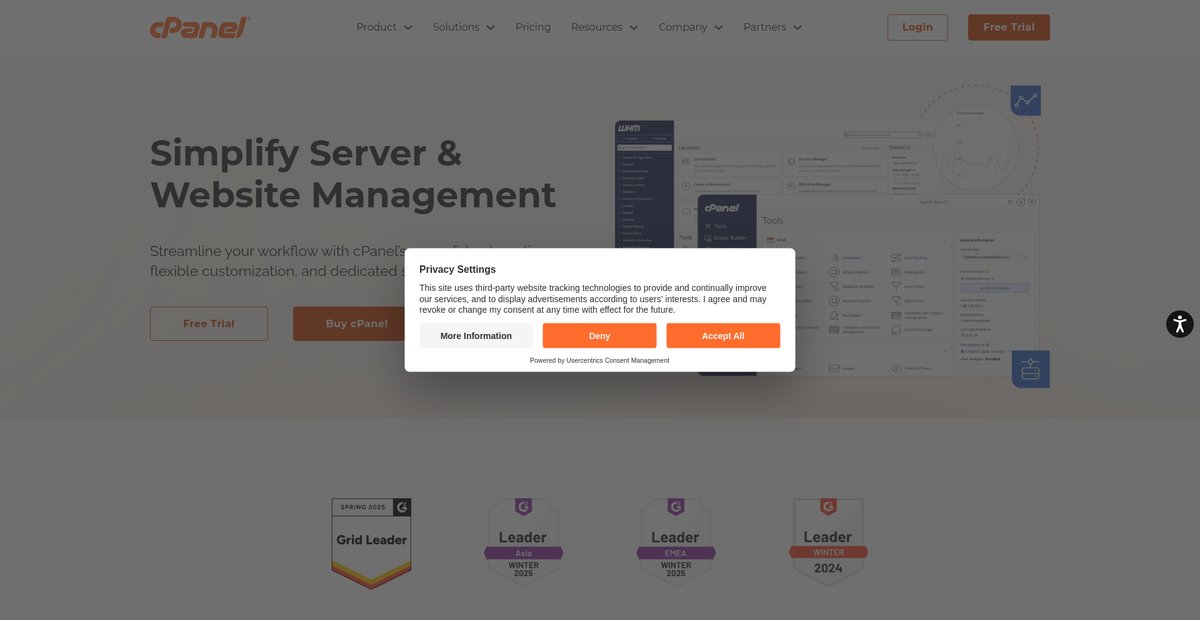
Task: Expand the Partners dropdown chevron
Action: pos(797,27)
